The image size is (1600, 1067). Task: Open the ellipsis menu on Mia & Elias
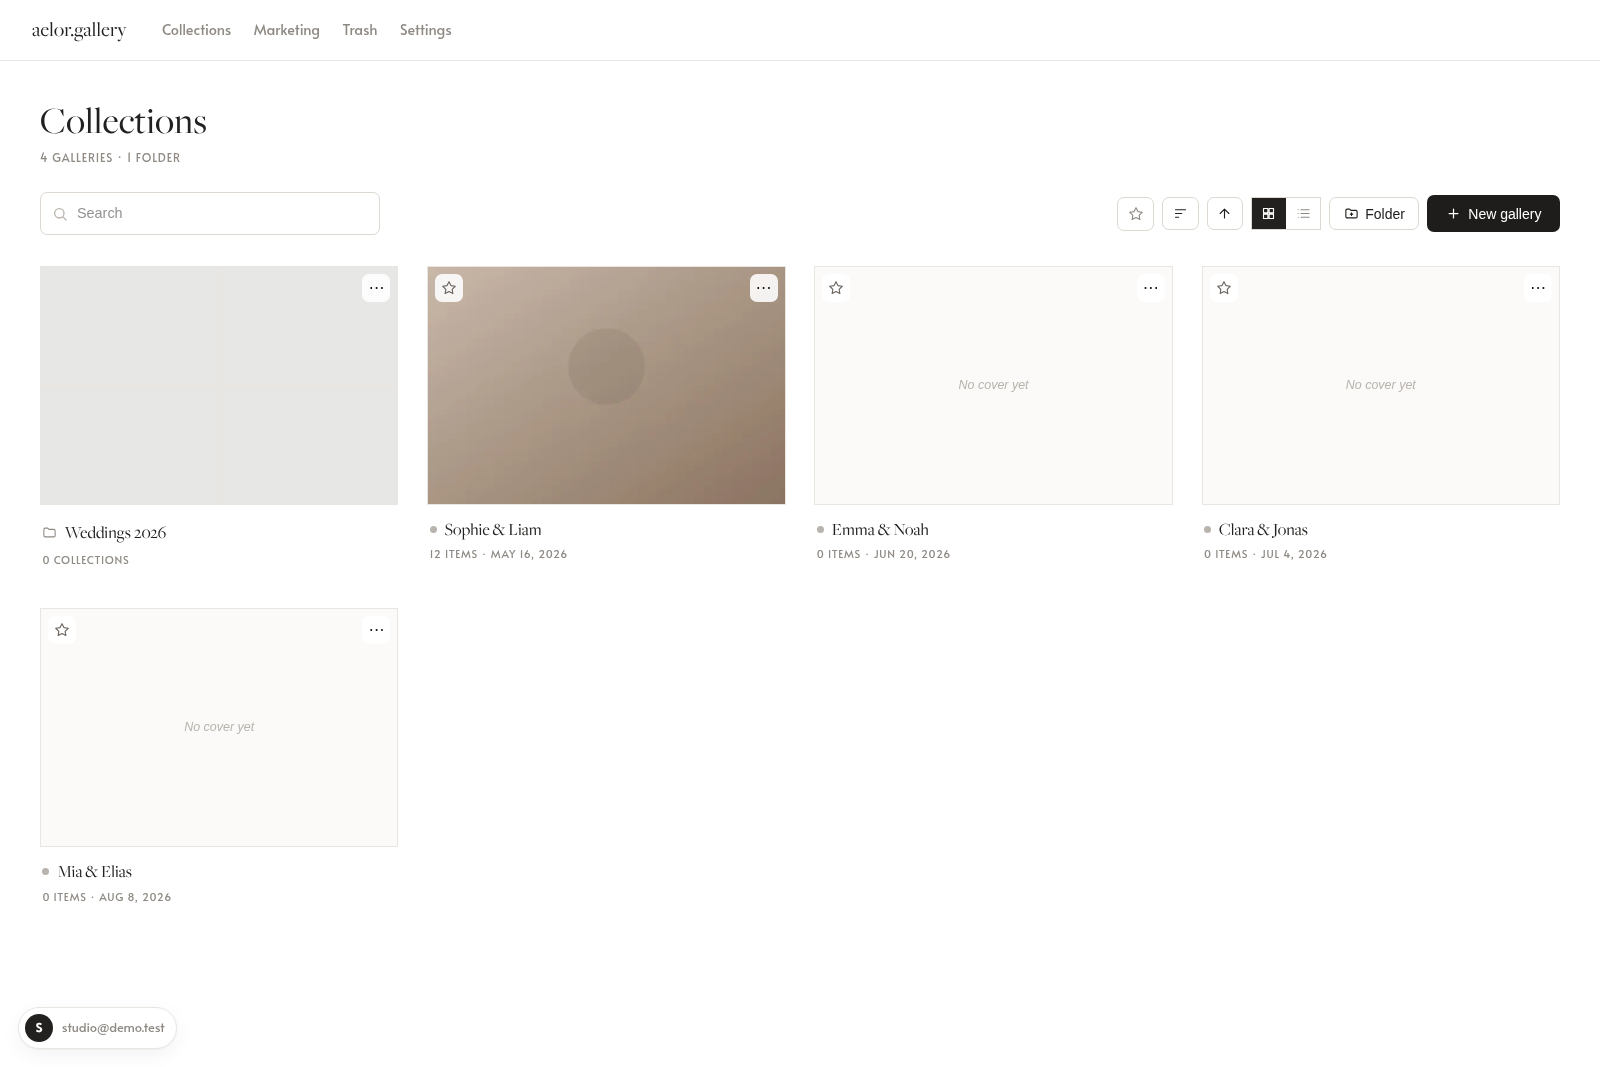(376, 630)
